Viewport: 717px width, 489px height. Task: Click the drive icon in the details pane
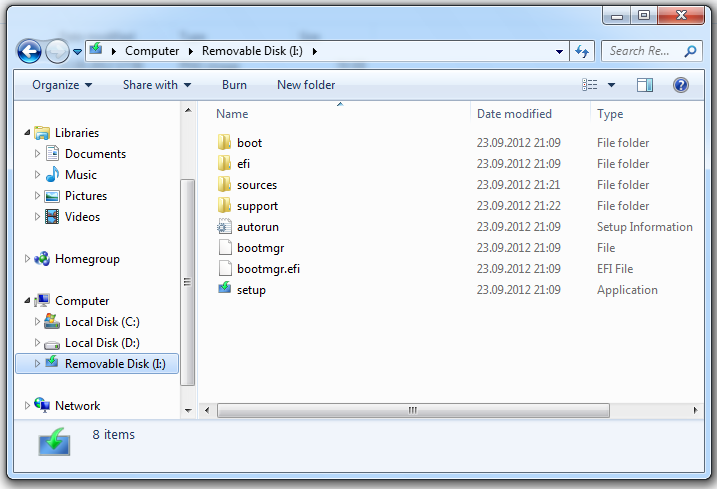tap(54, 442)
